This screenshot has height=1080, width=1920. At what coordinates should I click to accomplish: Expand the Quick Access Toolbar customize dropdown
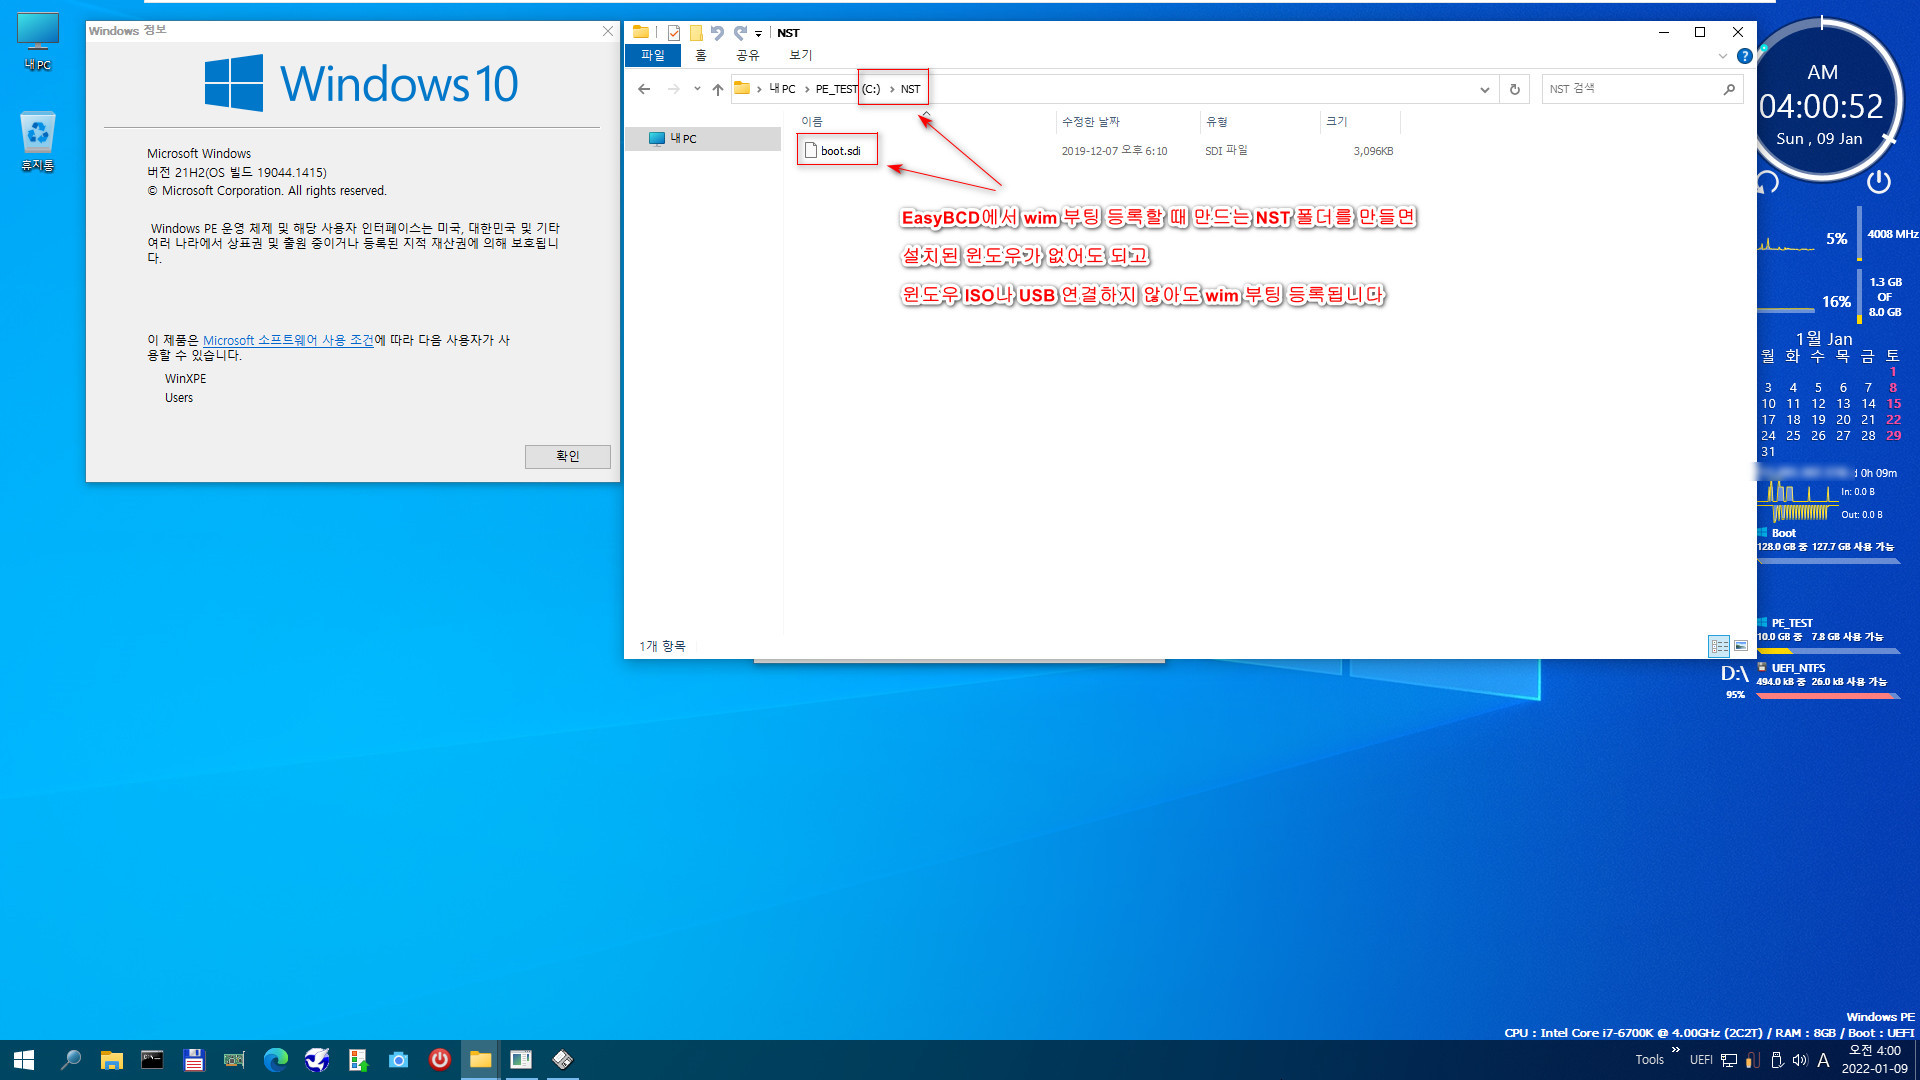759,34
